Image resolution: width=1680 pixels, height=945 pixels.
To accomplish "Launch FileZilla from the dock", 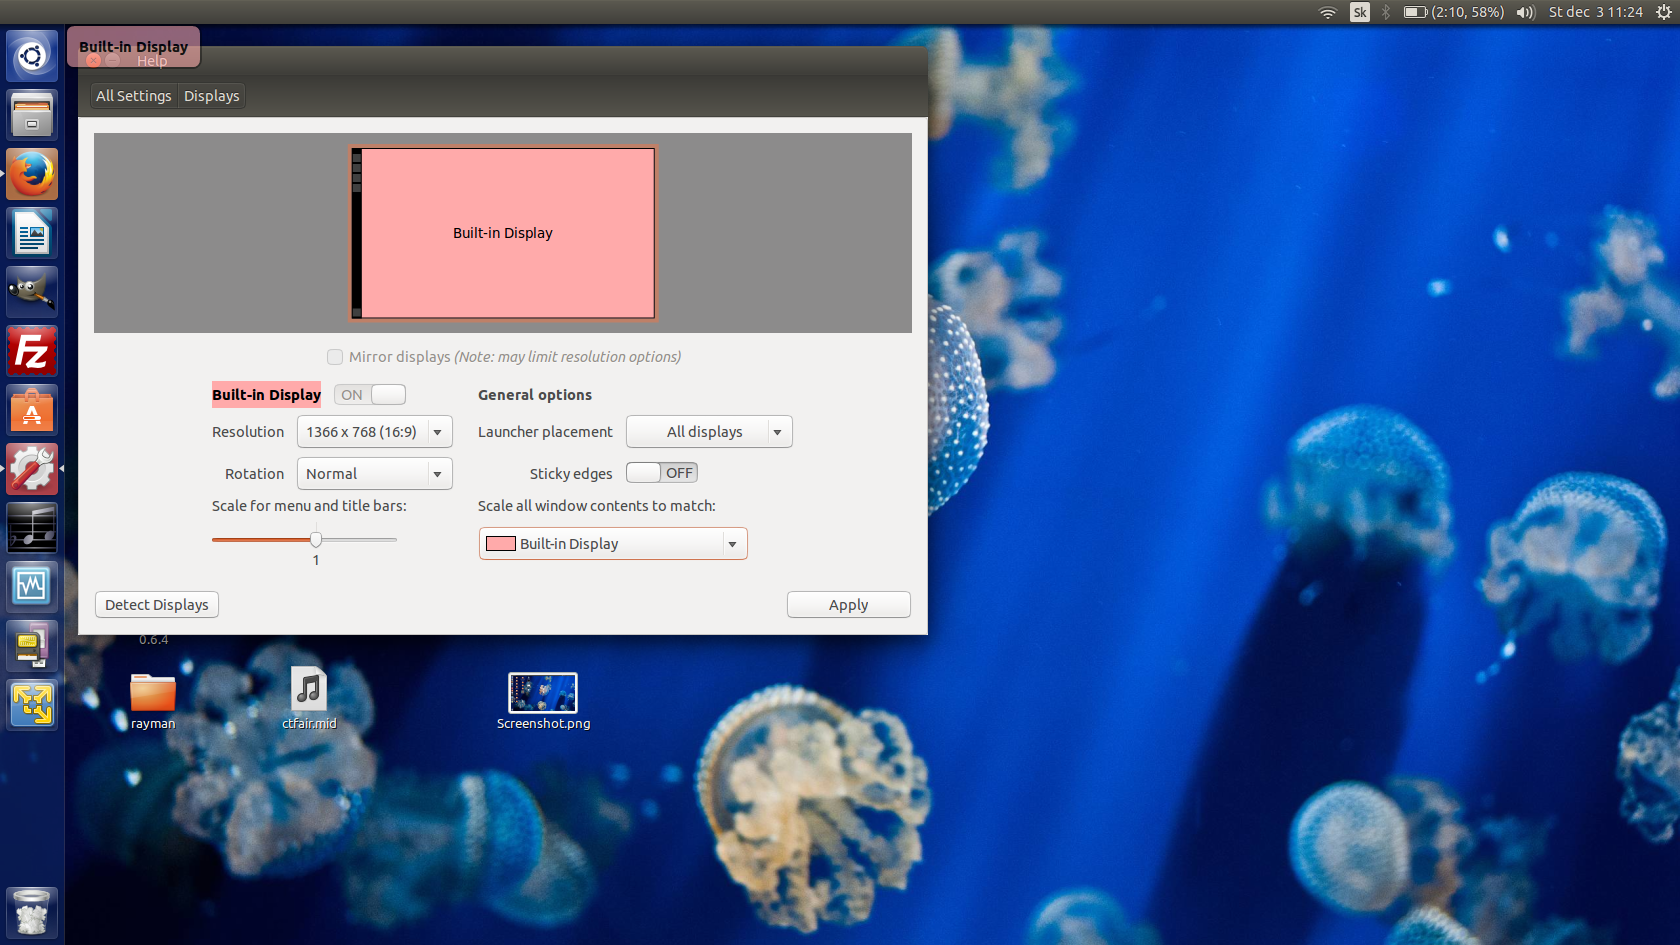I will tap(32, 351).
